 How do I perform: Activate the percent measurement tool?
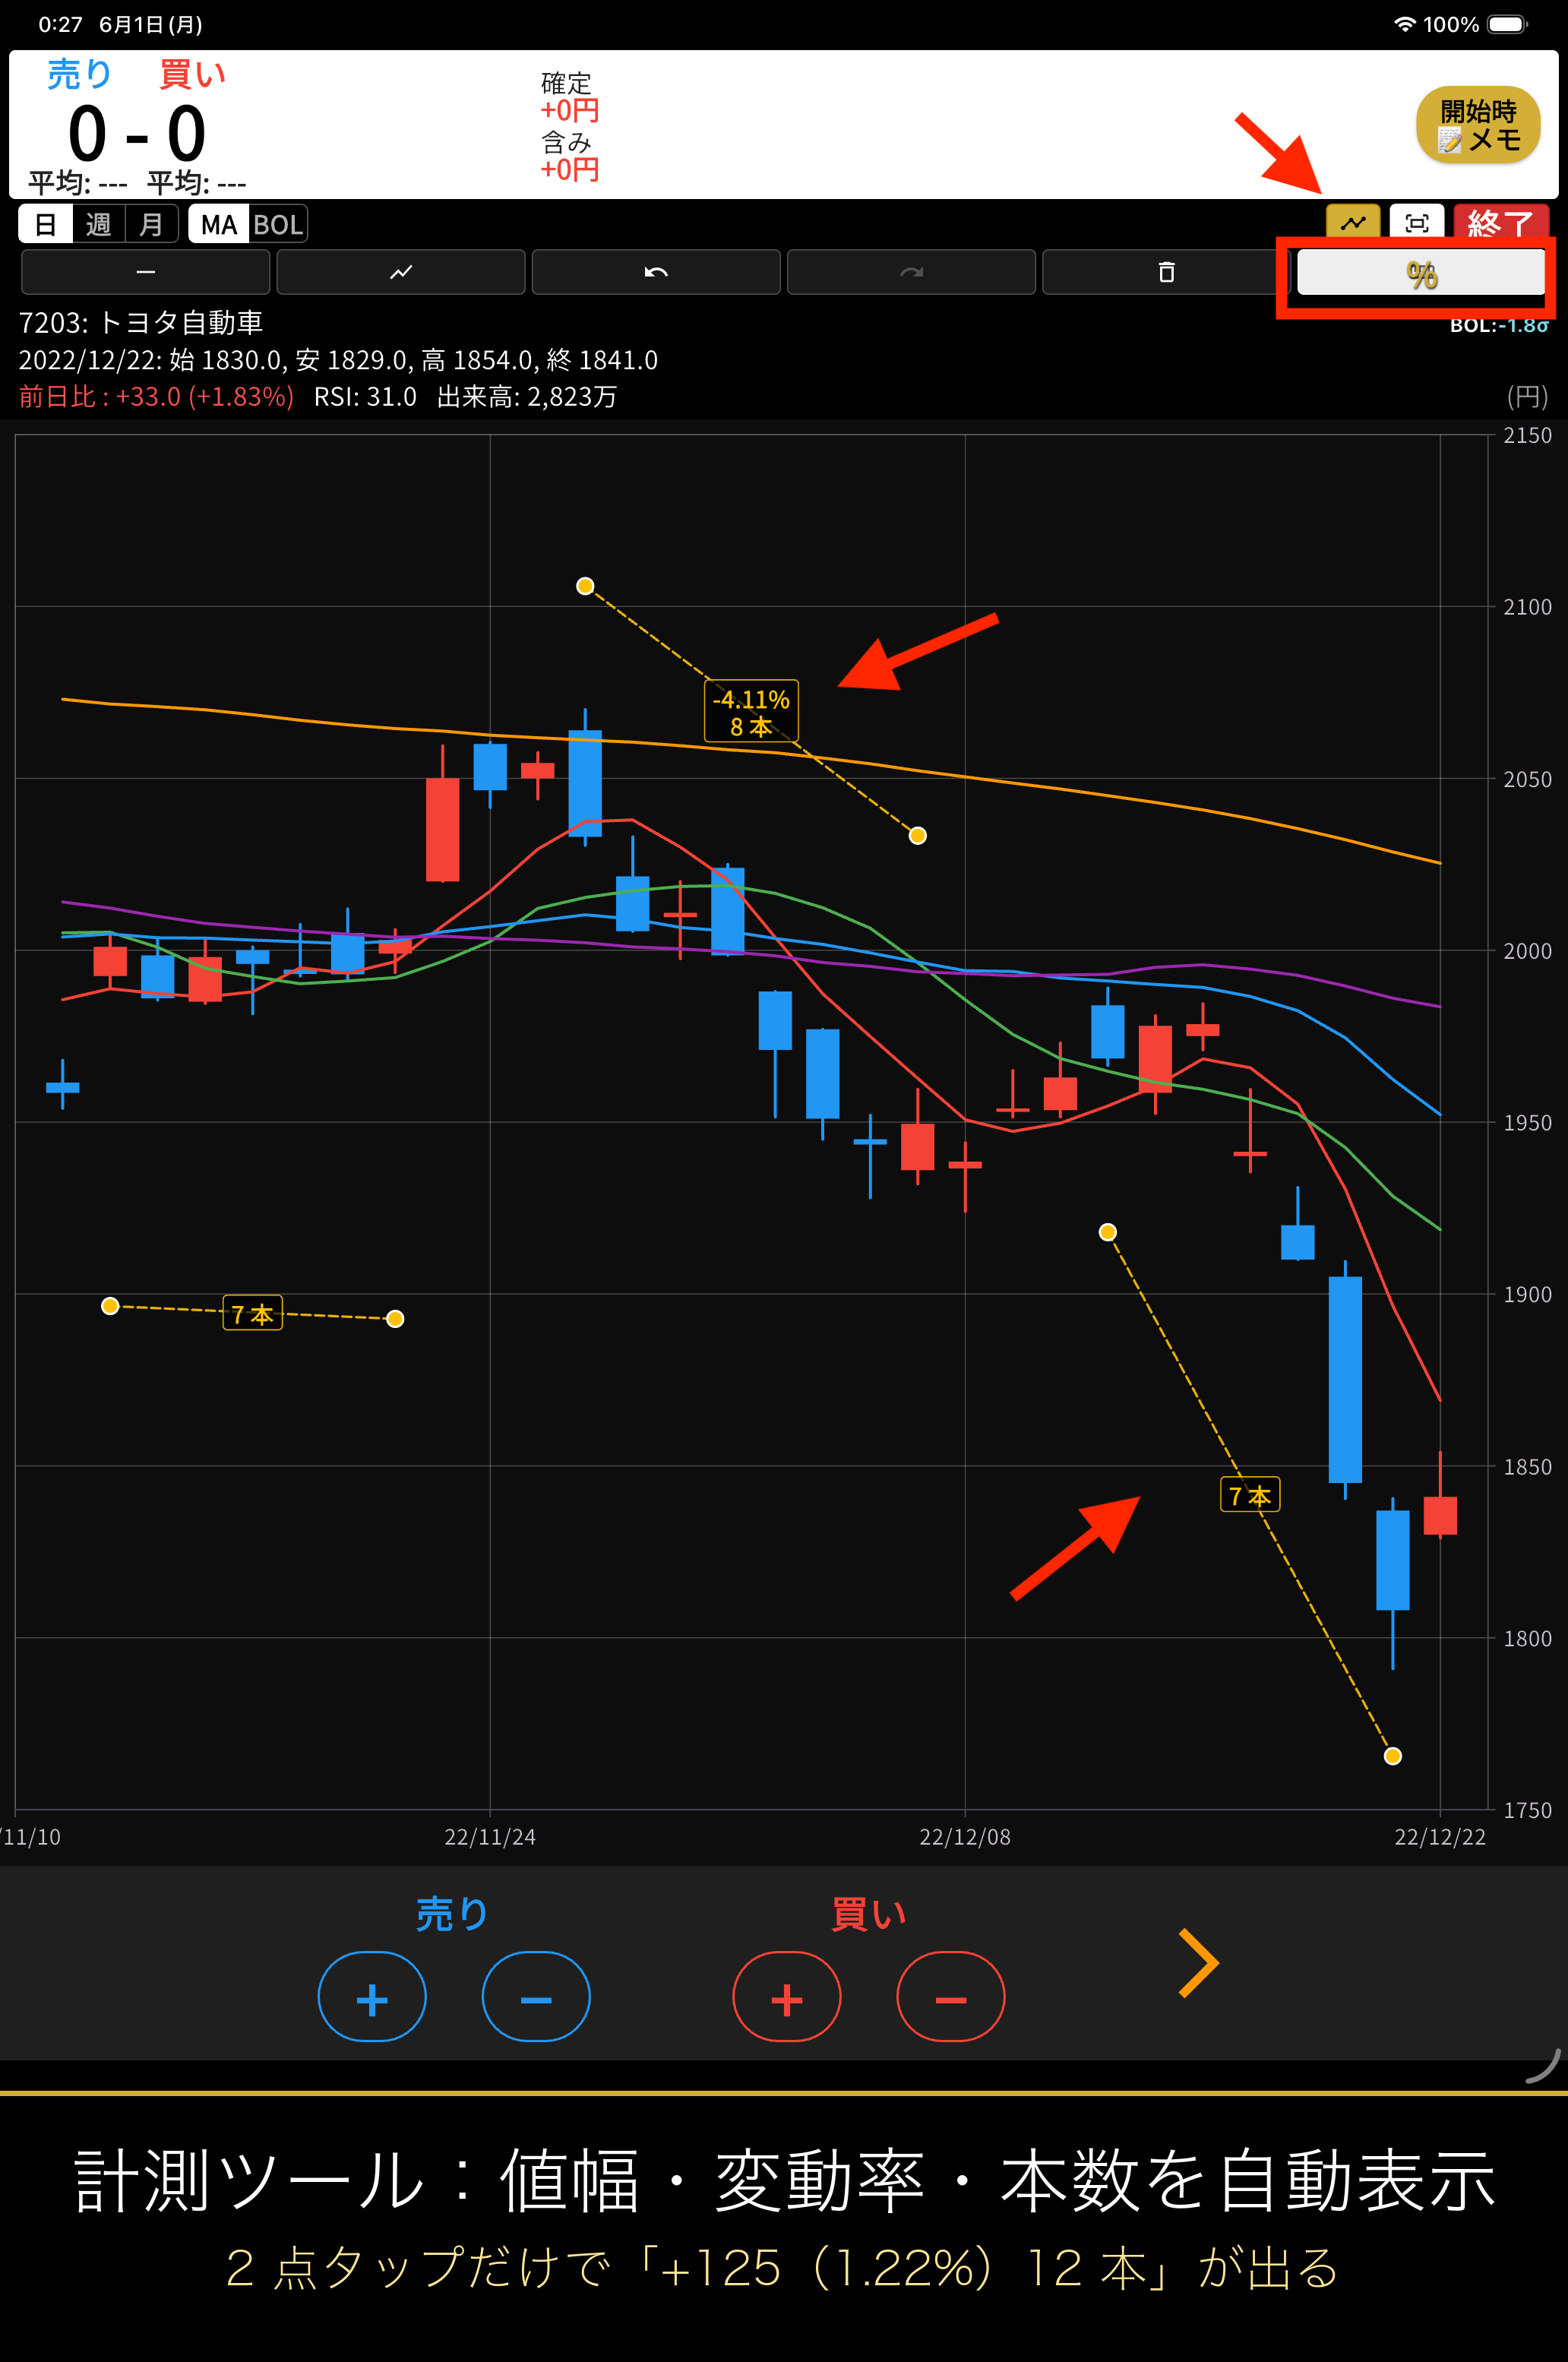pos(1421,273)
